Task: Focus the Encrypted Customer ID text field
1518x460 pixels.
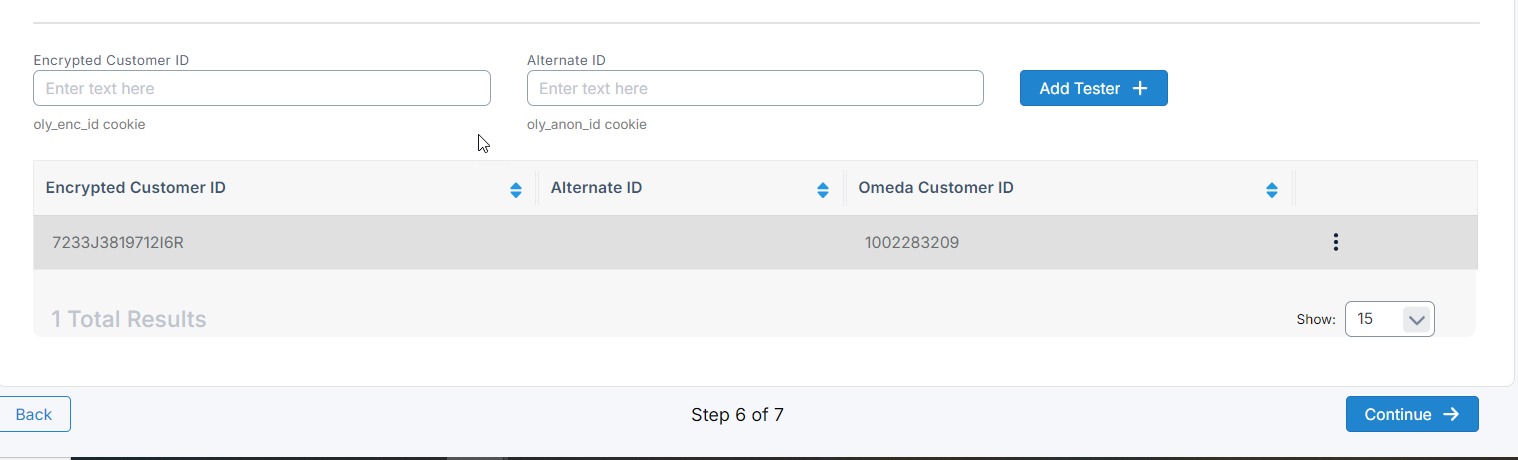Action: coord(262,88)
